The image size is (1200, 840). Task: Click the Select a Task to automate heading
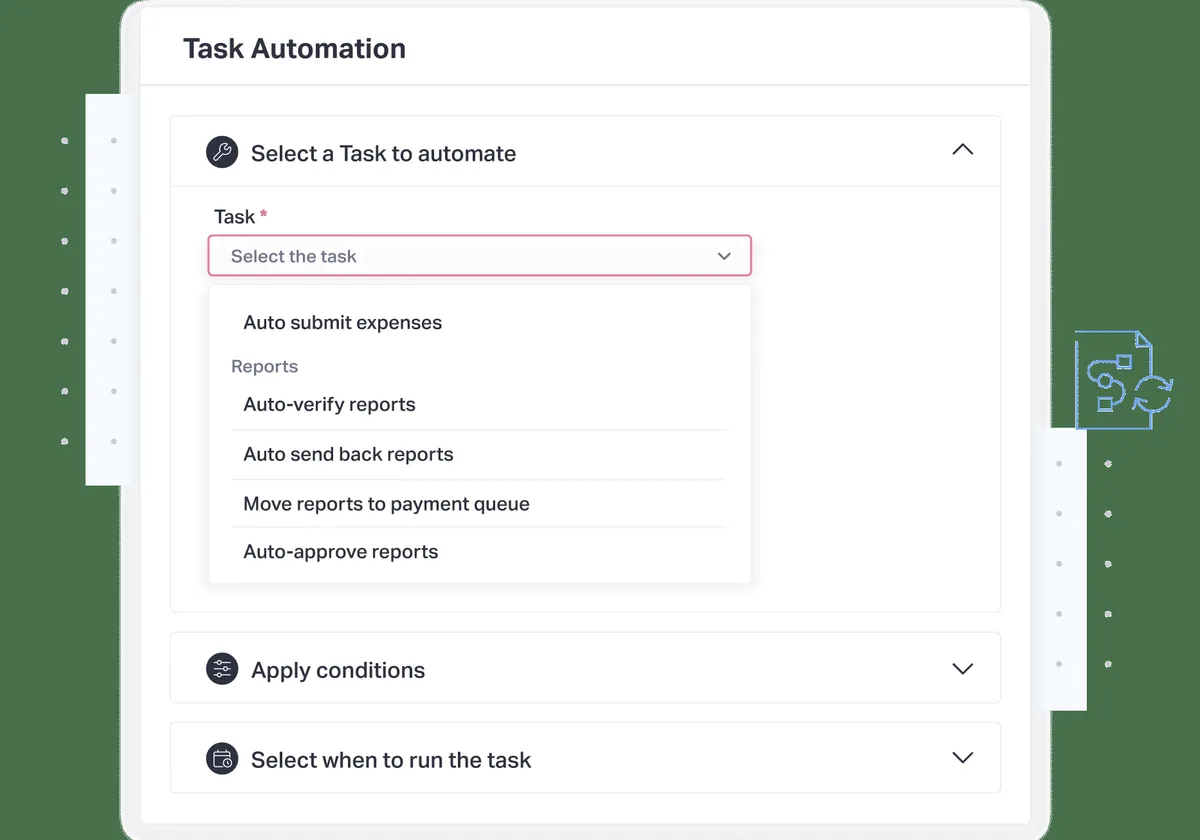coord(383,154)
